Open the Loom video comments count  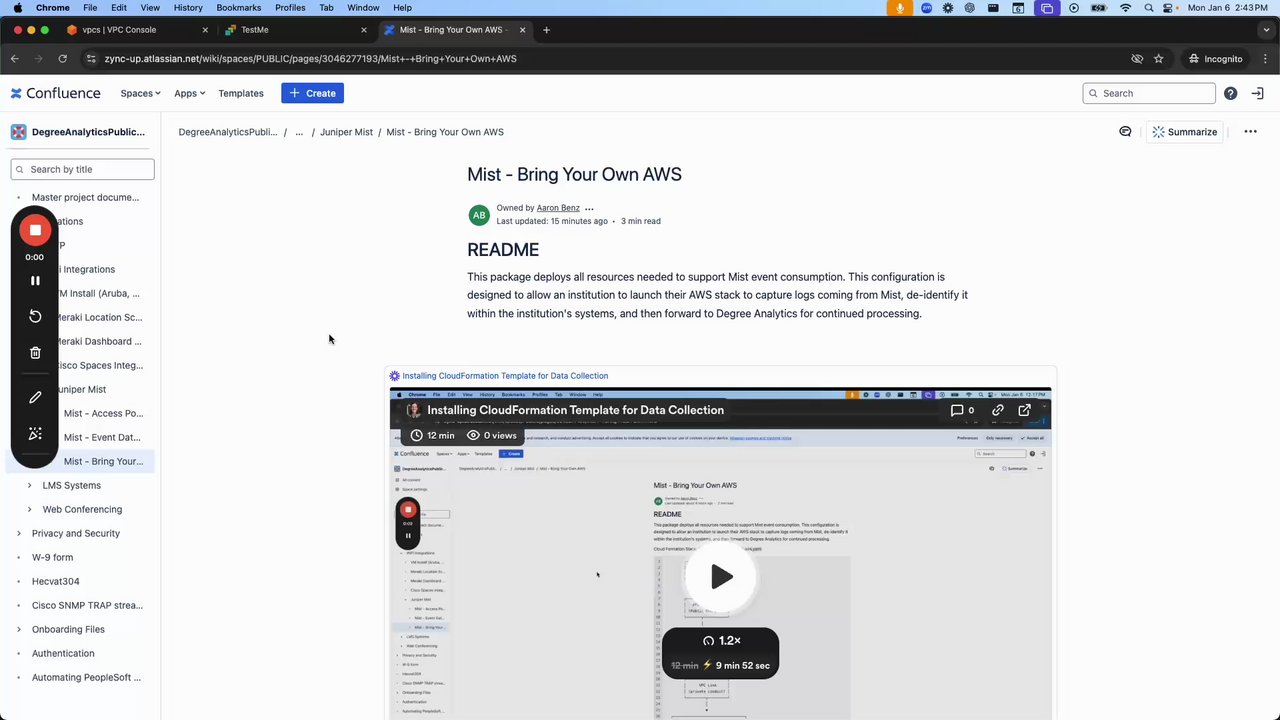coord(963,410)
